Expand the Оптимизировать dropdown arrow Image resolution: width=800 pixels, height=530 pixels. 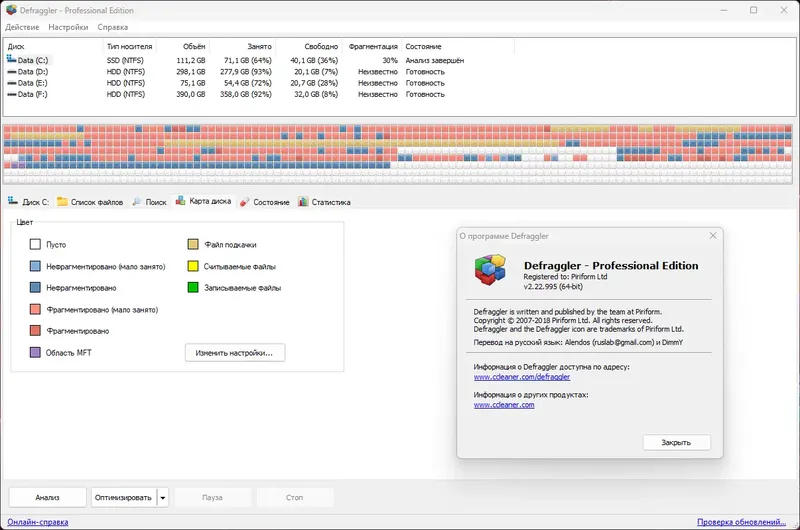pyautogui.click(x=163, y=497)
